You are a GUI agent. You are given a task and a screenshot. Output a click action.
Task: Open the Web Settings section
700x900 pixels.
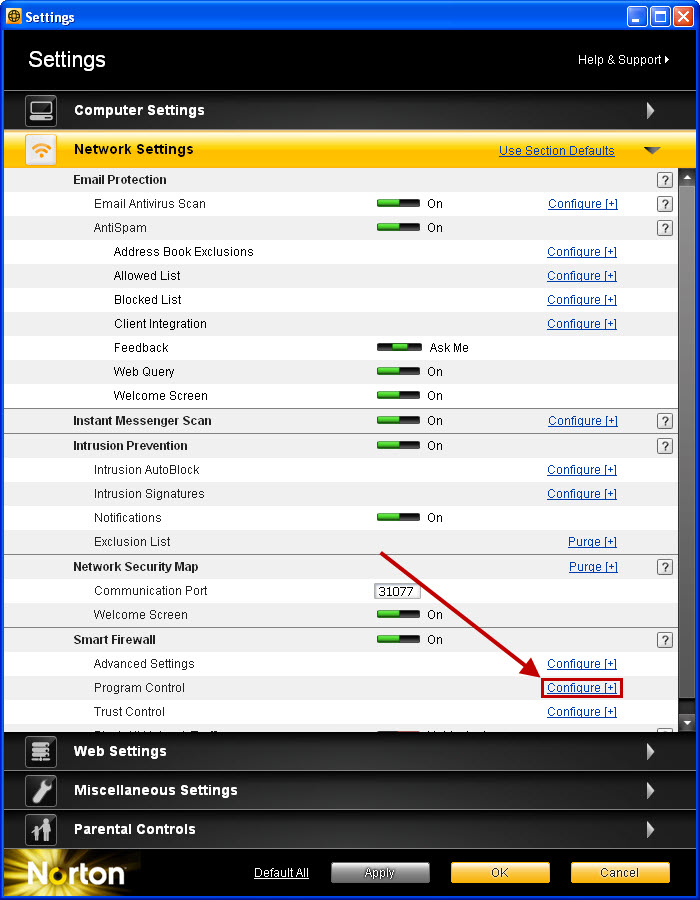click(x=349, y=751)
